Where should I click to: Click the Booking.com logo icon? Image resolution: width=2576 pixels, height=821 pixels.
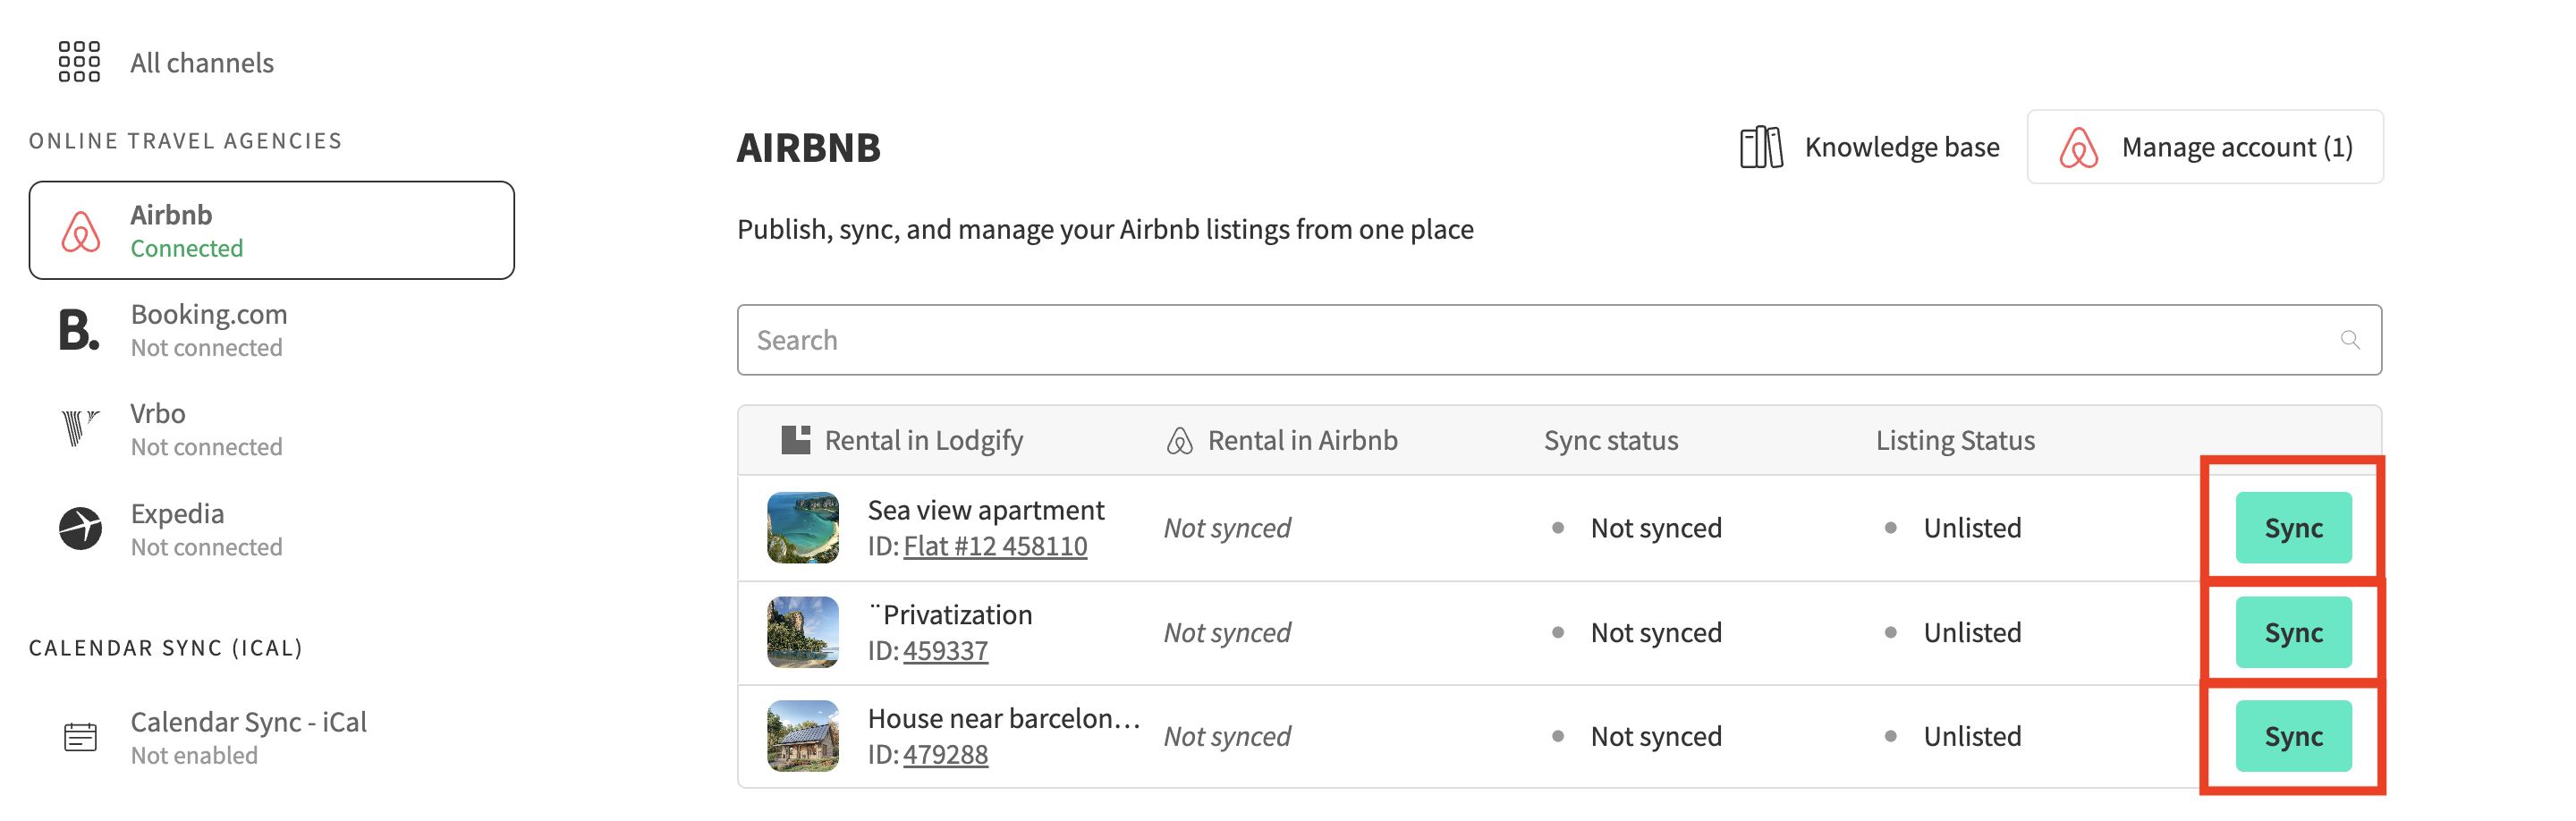(79, 330)
